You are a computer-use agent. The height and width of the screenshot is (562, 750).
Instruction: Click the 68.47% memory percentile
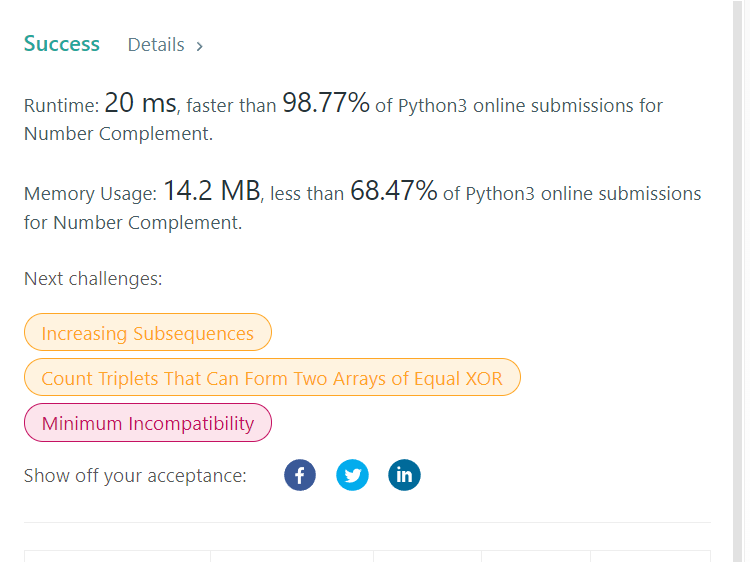tap(393, 191)
